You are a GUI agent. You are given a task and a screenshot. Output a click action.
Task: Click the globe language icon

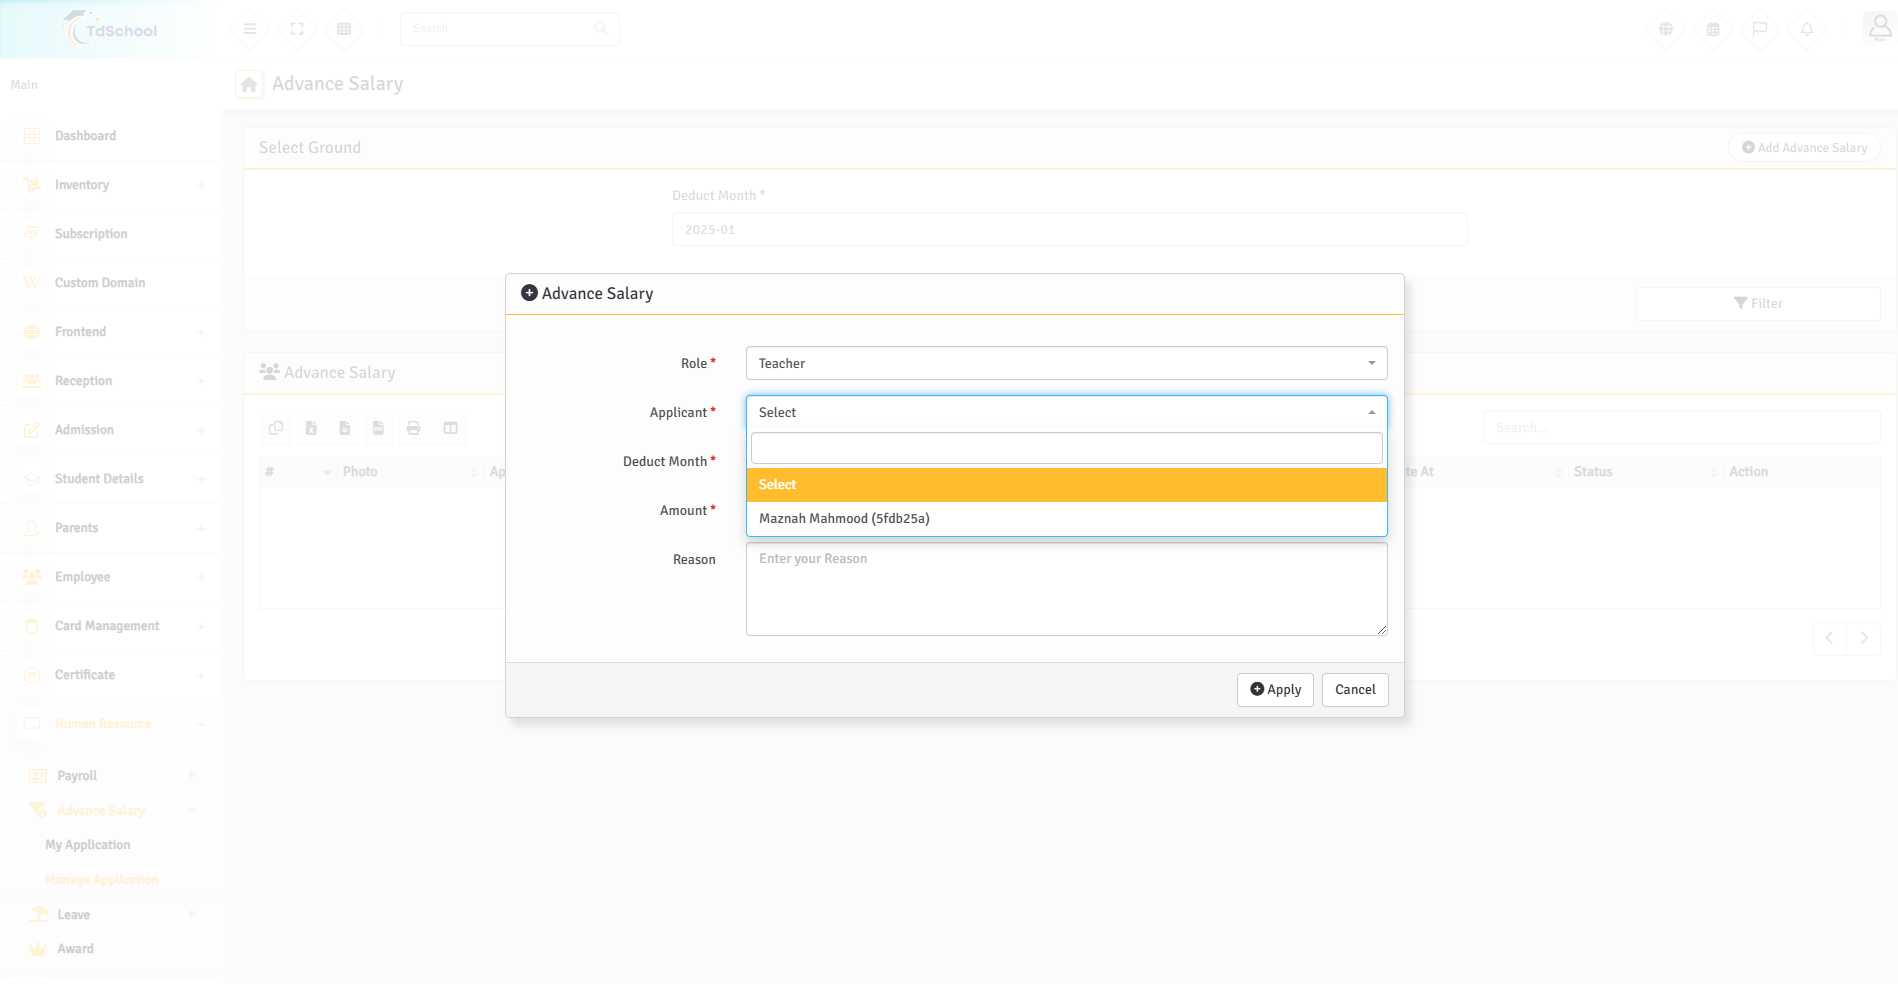click(x=1665, y=29)
